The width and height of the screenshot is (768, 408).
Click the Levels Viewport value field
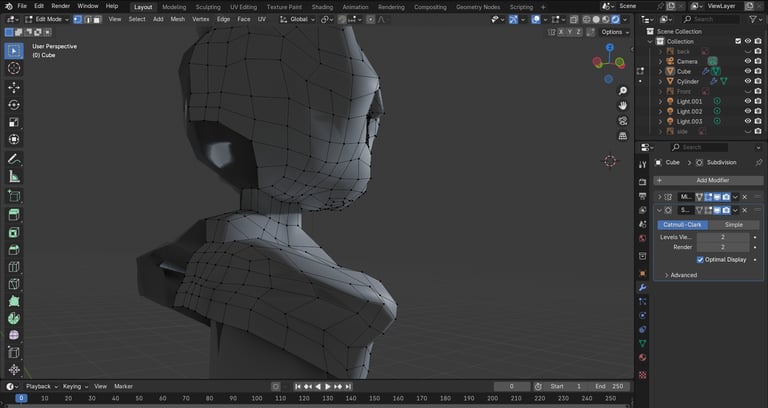723,237
